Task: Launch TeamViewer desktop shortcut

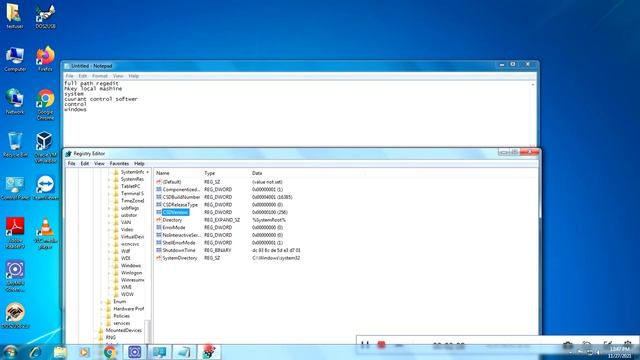Action: [x=45, y=188]
